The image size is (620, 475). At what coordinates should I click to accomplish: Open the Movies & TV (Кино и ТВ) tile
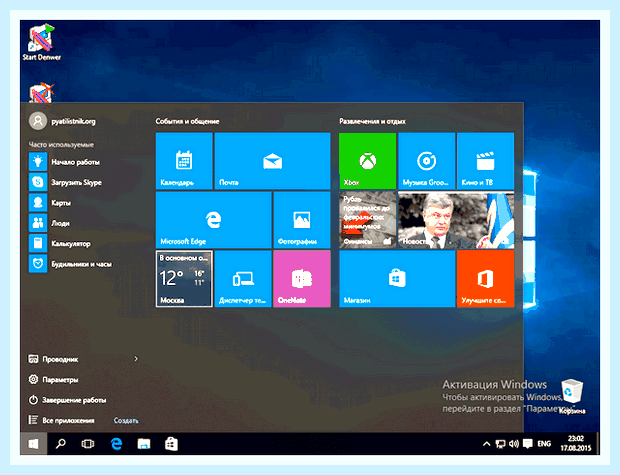[486, 161]
